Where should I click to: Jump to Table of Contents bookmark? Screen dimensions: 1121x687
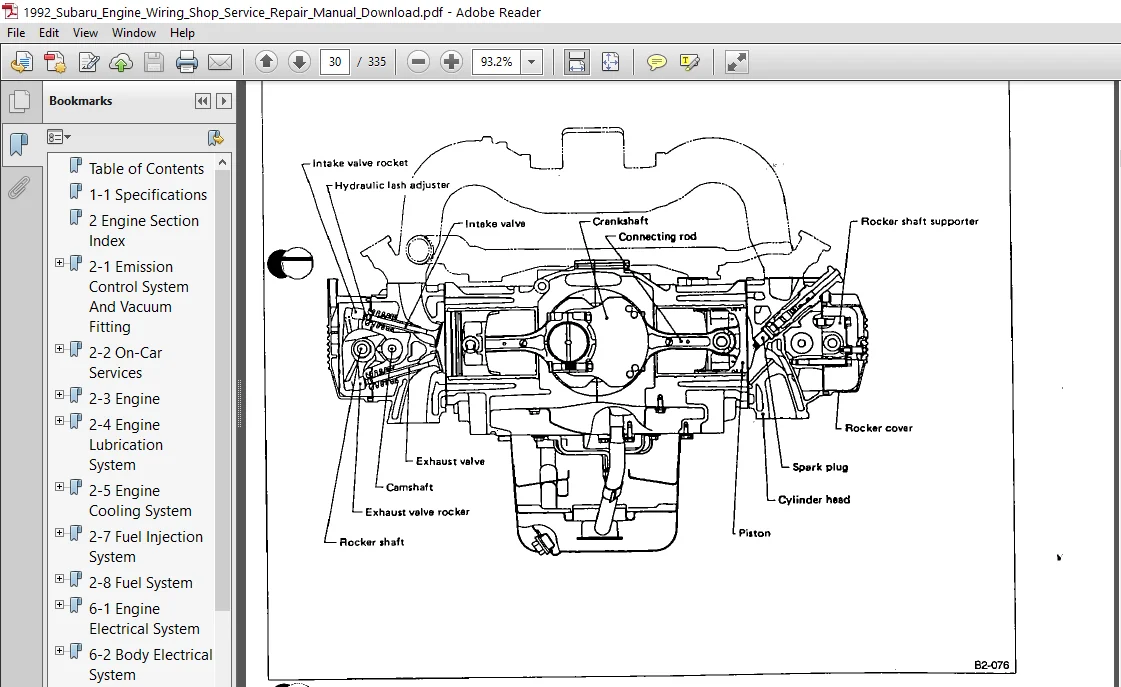pyautogui.click(x=147, y=169)
